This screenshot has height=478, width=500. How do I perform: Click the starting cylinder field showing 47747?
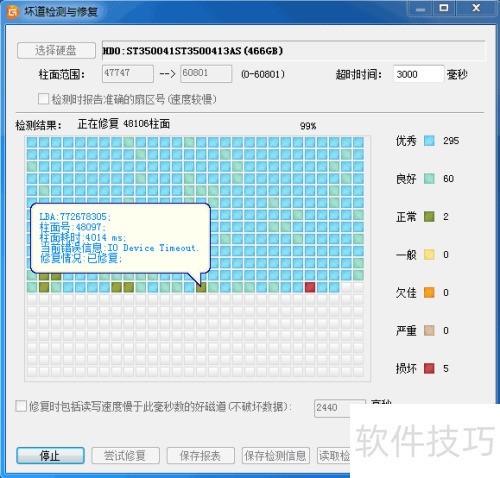pos(128,74)
